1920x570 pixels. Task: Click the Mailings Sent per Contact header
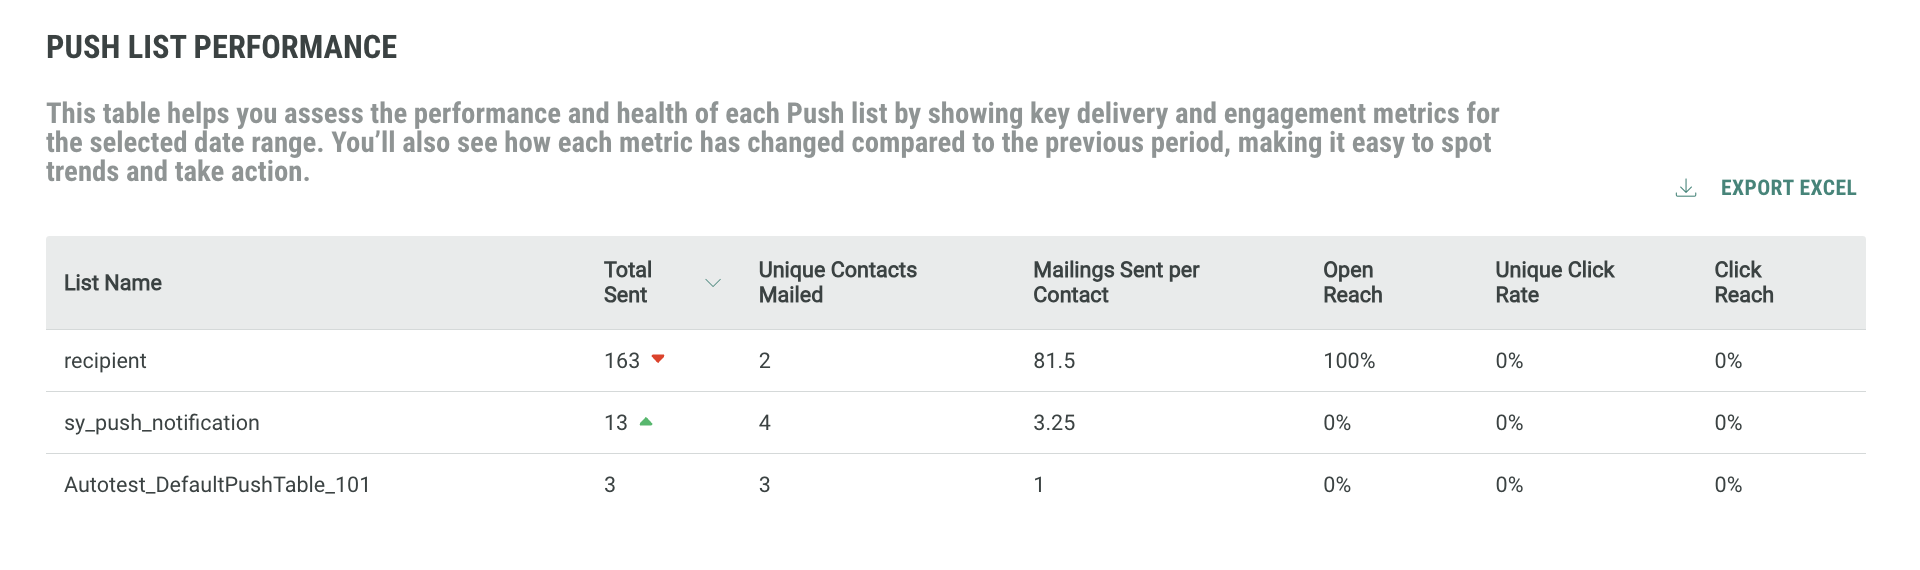point(1116,283)
